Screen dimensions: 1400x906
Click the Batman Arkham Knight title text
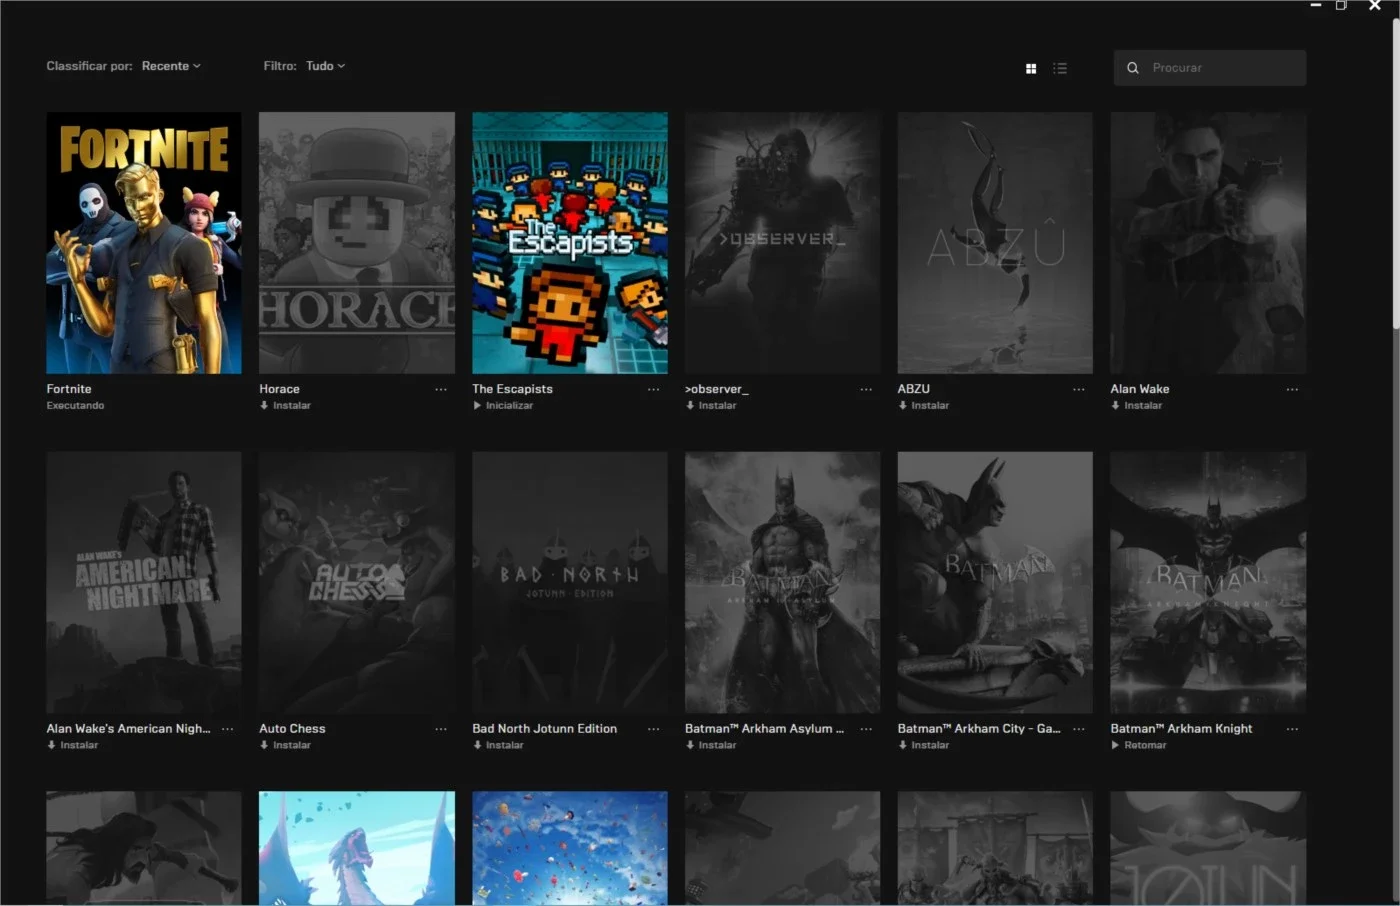[1182, 729]
